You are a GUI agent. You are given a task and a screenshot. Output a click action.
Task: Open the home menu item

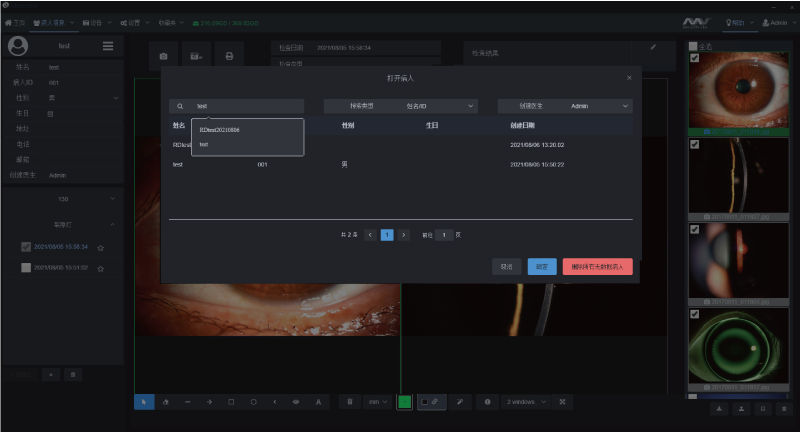(x=15, y=23)
